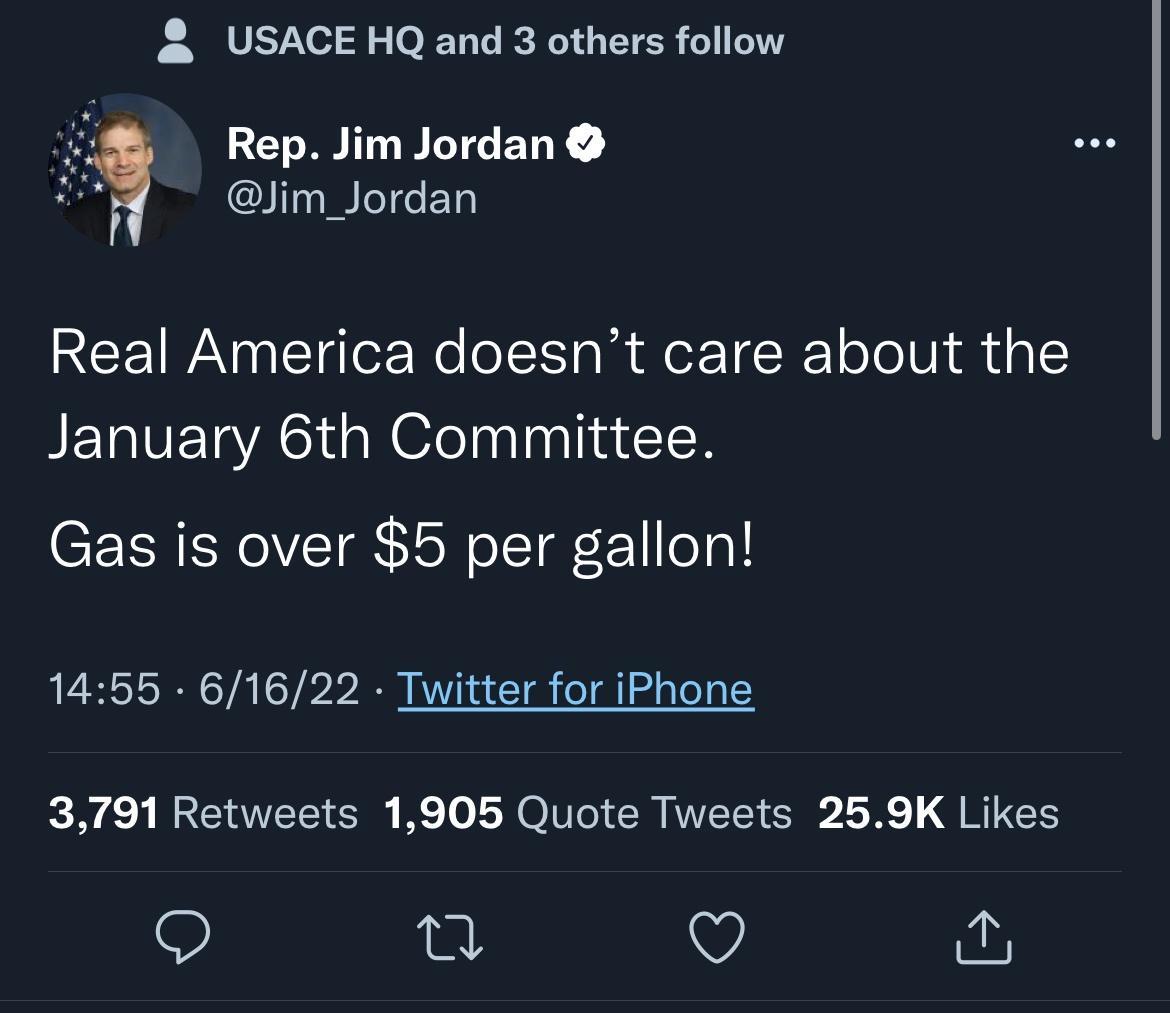The width and height of the screenshot is (1170, 1013).
Task: Open the share options via upload arrow icon
Action: (984, 936)
